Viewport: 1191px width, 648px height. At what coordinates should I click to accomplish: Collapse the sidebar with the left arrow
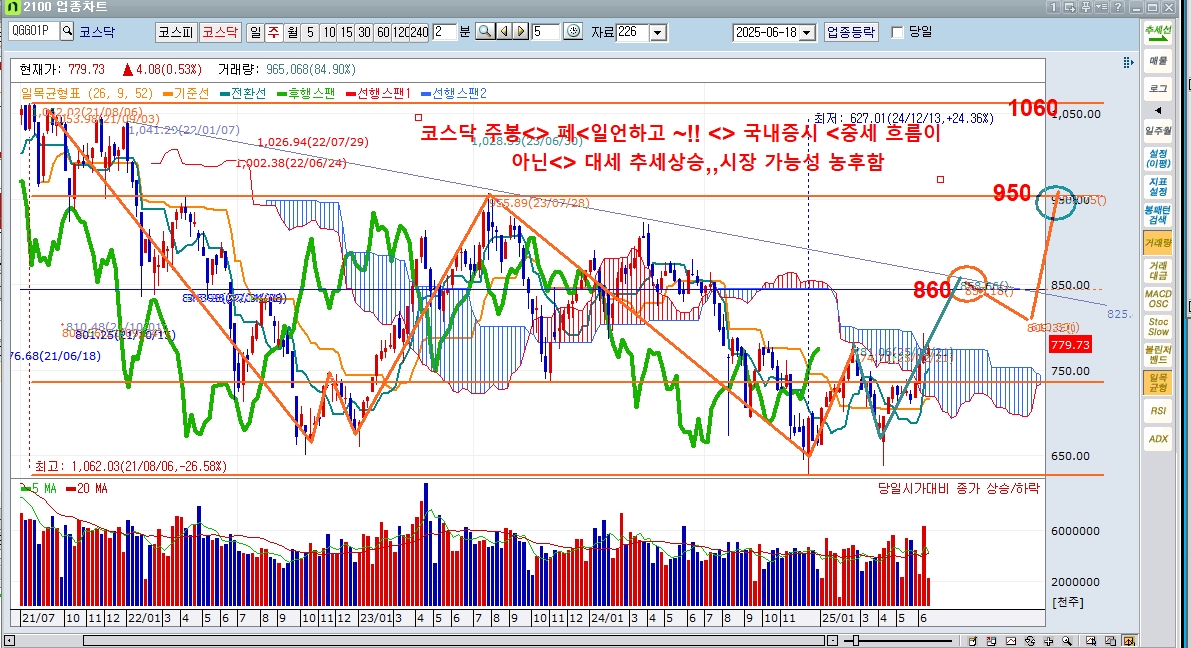(x=1158, y=110)
